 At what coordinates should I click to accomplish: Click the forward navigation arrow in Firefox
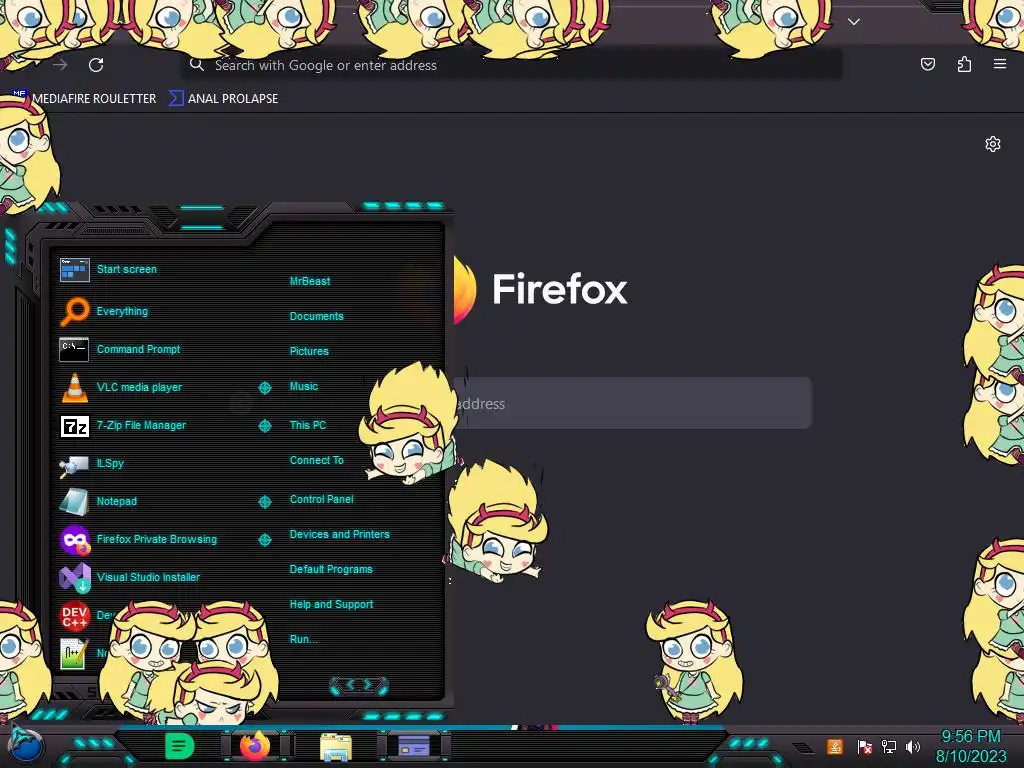tap(60, 65)
